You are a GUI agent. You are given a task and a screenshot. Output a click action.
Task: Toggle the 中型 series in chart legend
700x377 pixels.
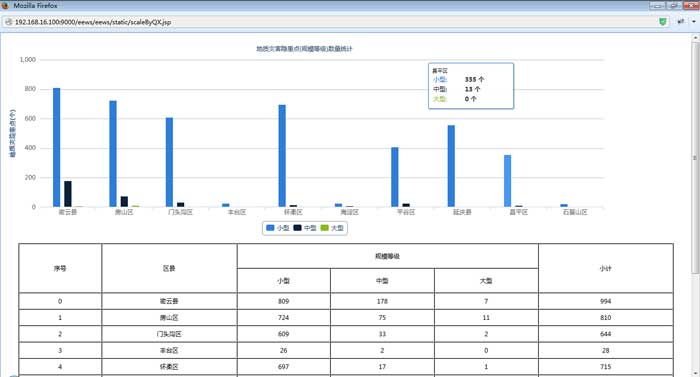pyautogui.click(x=305, y=228)
